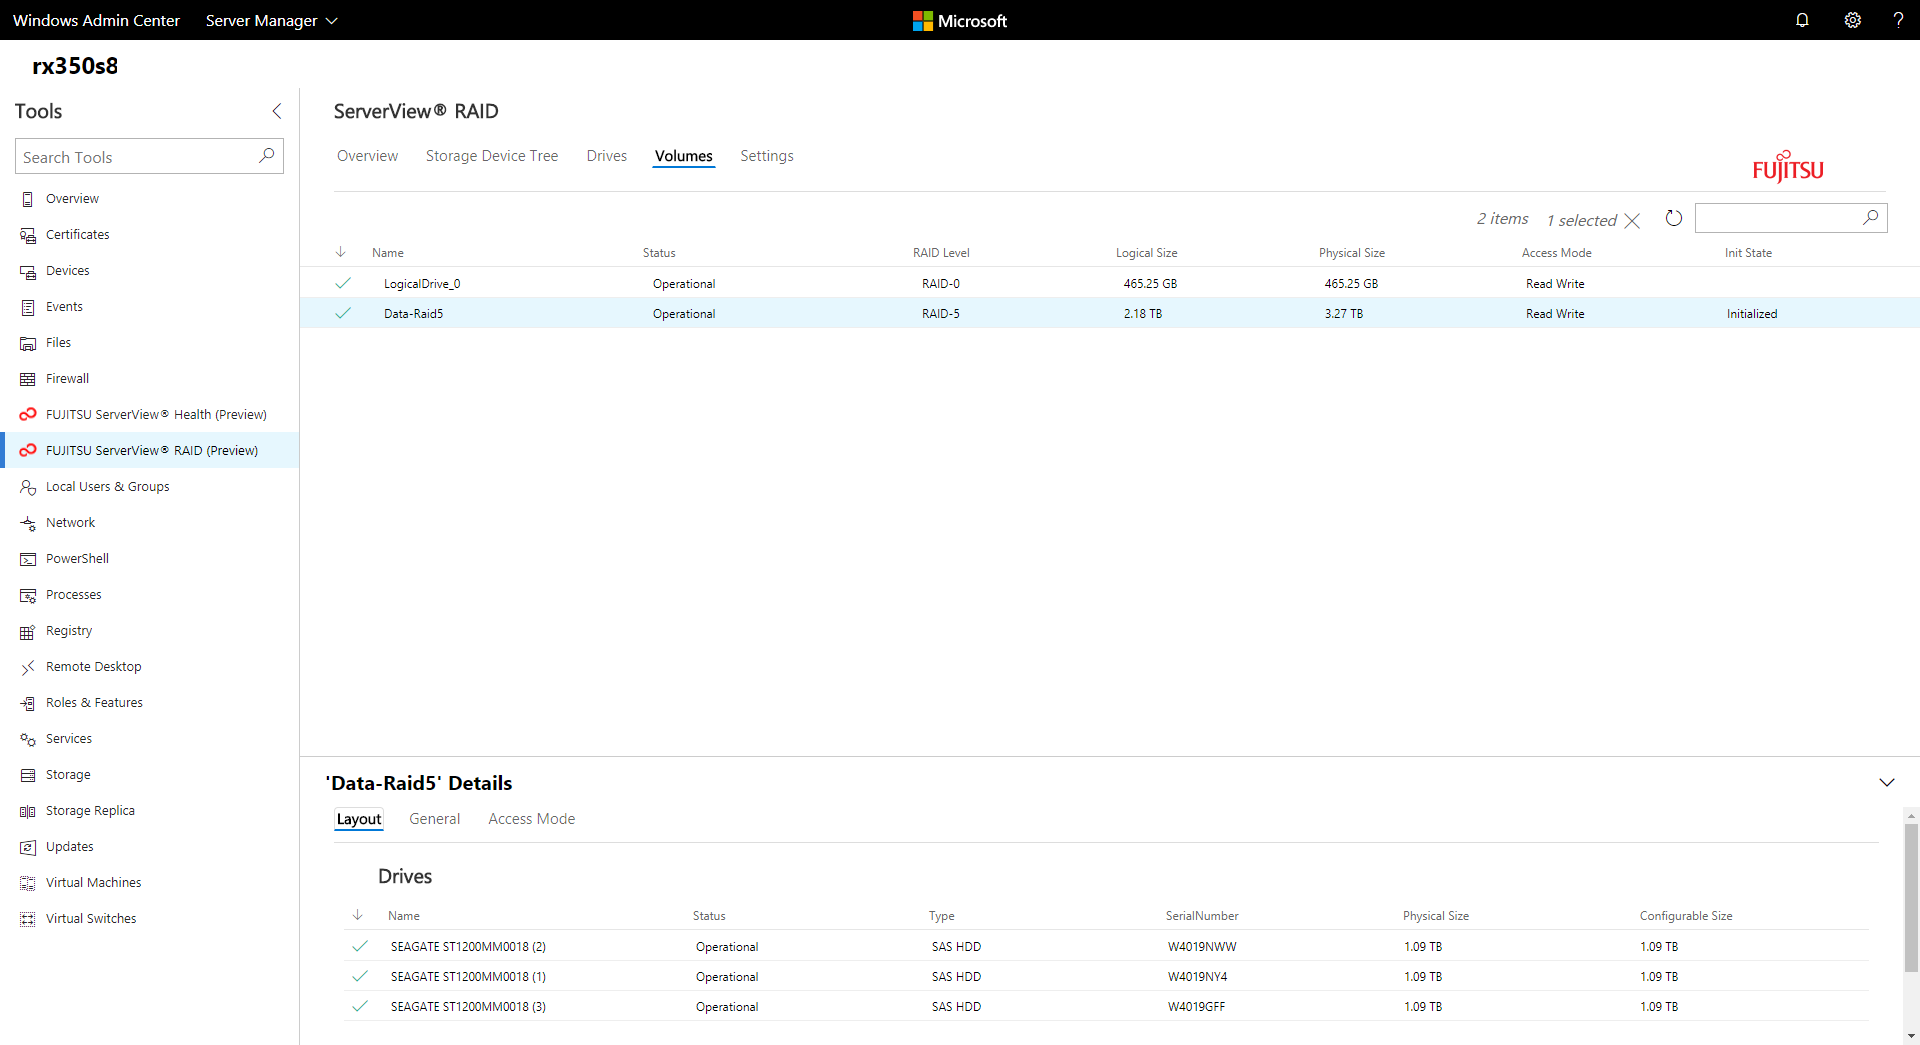
Task: Sort drives by Configurable Size column
Action: 1686,916
